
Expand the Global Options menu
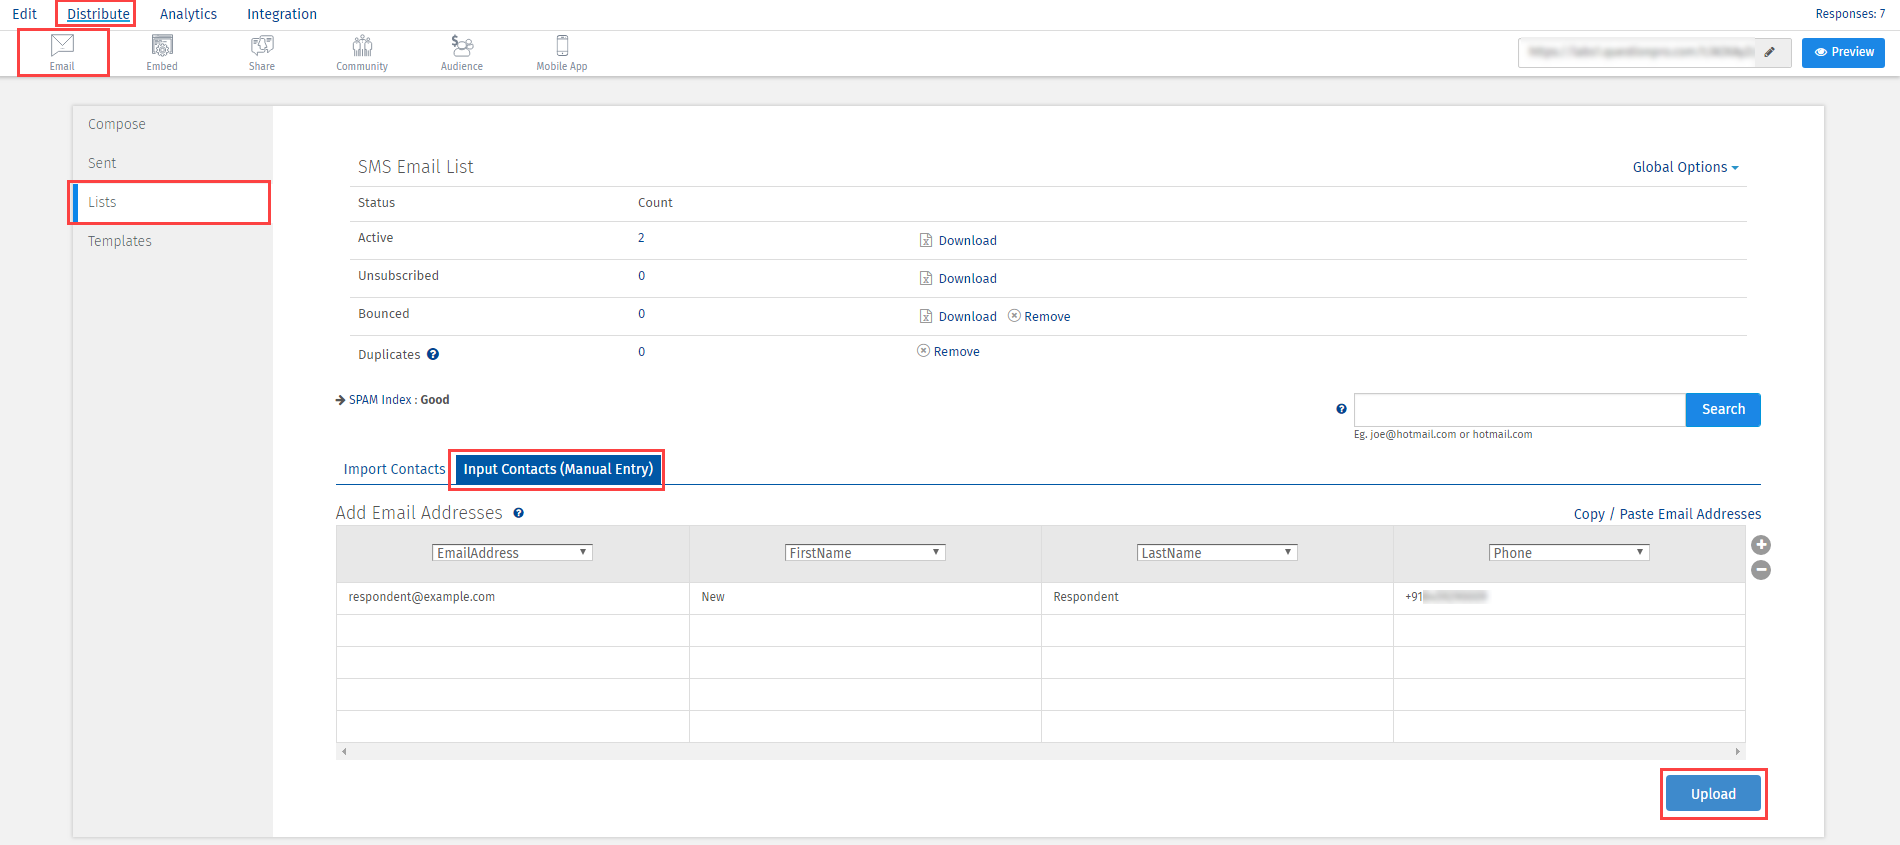1685,167
